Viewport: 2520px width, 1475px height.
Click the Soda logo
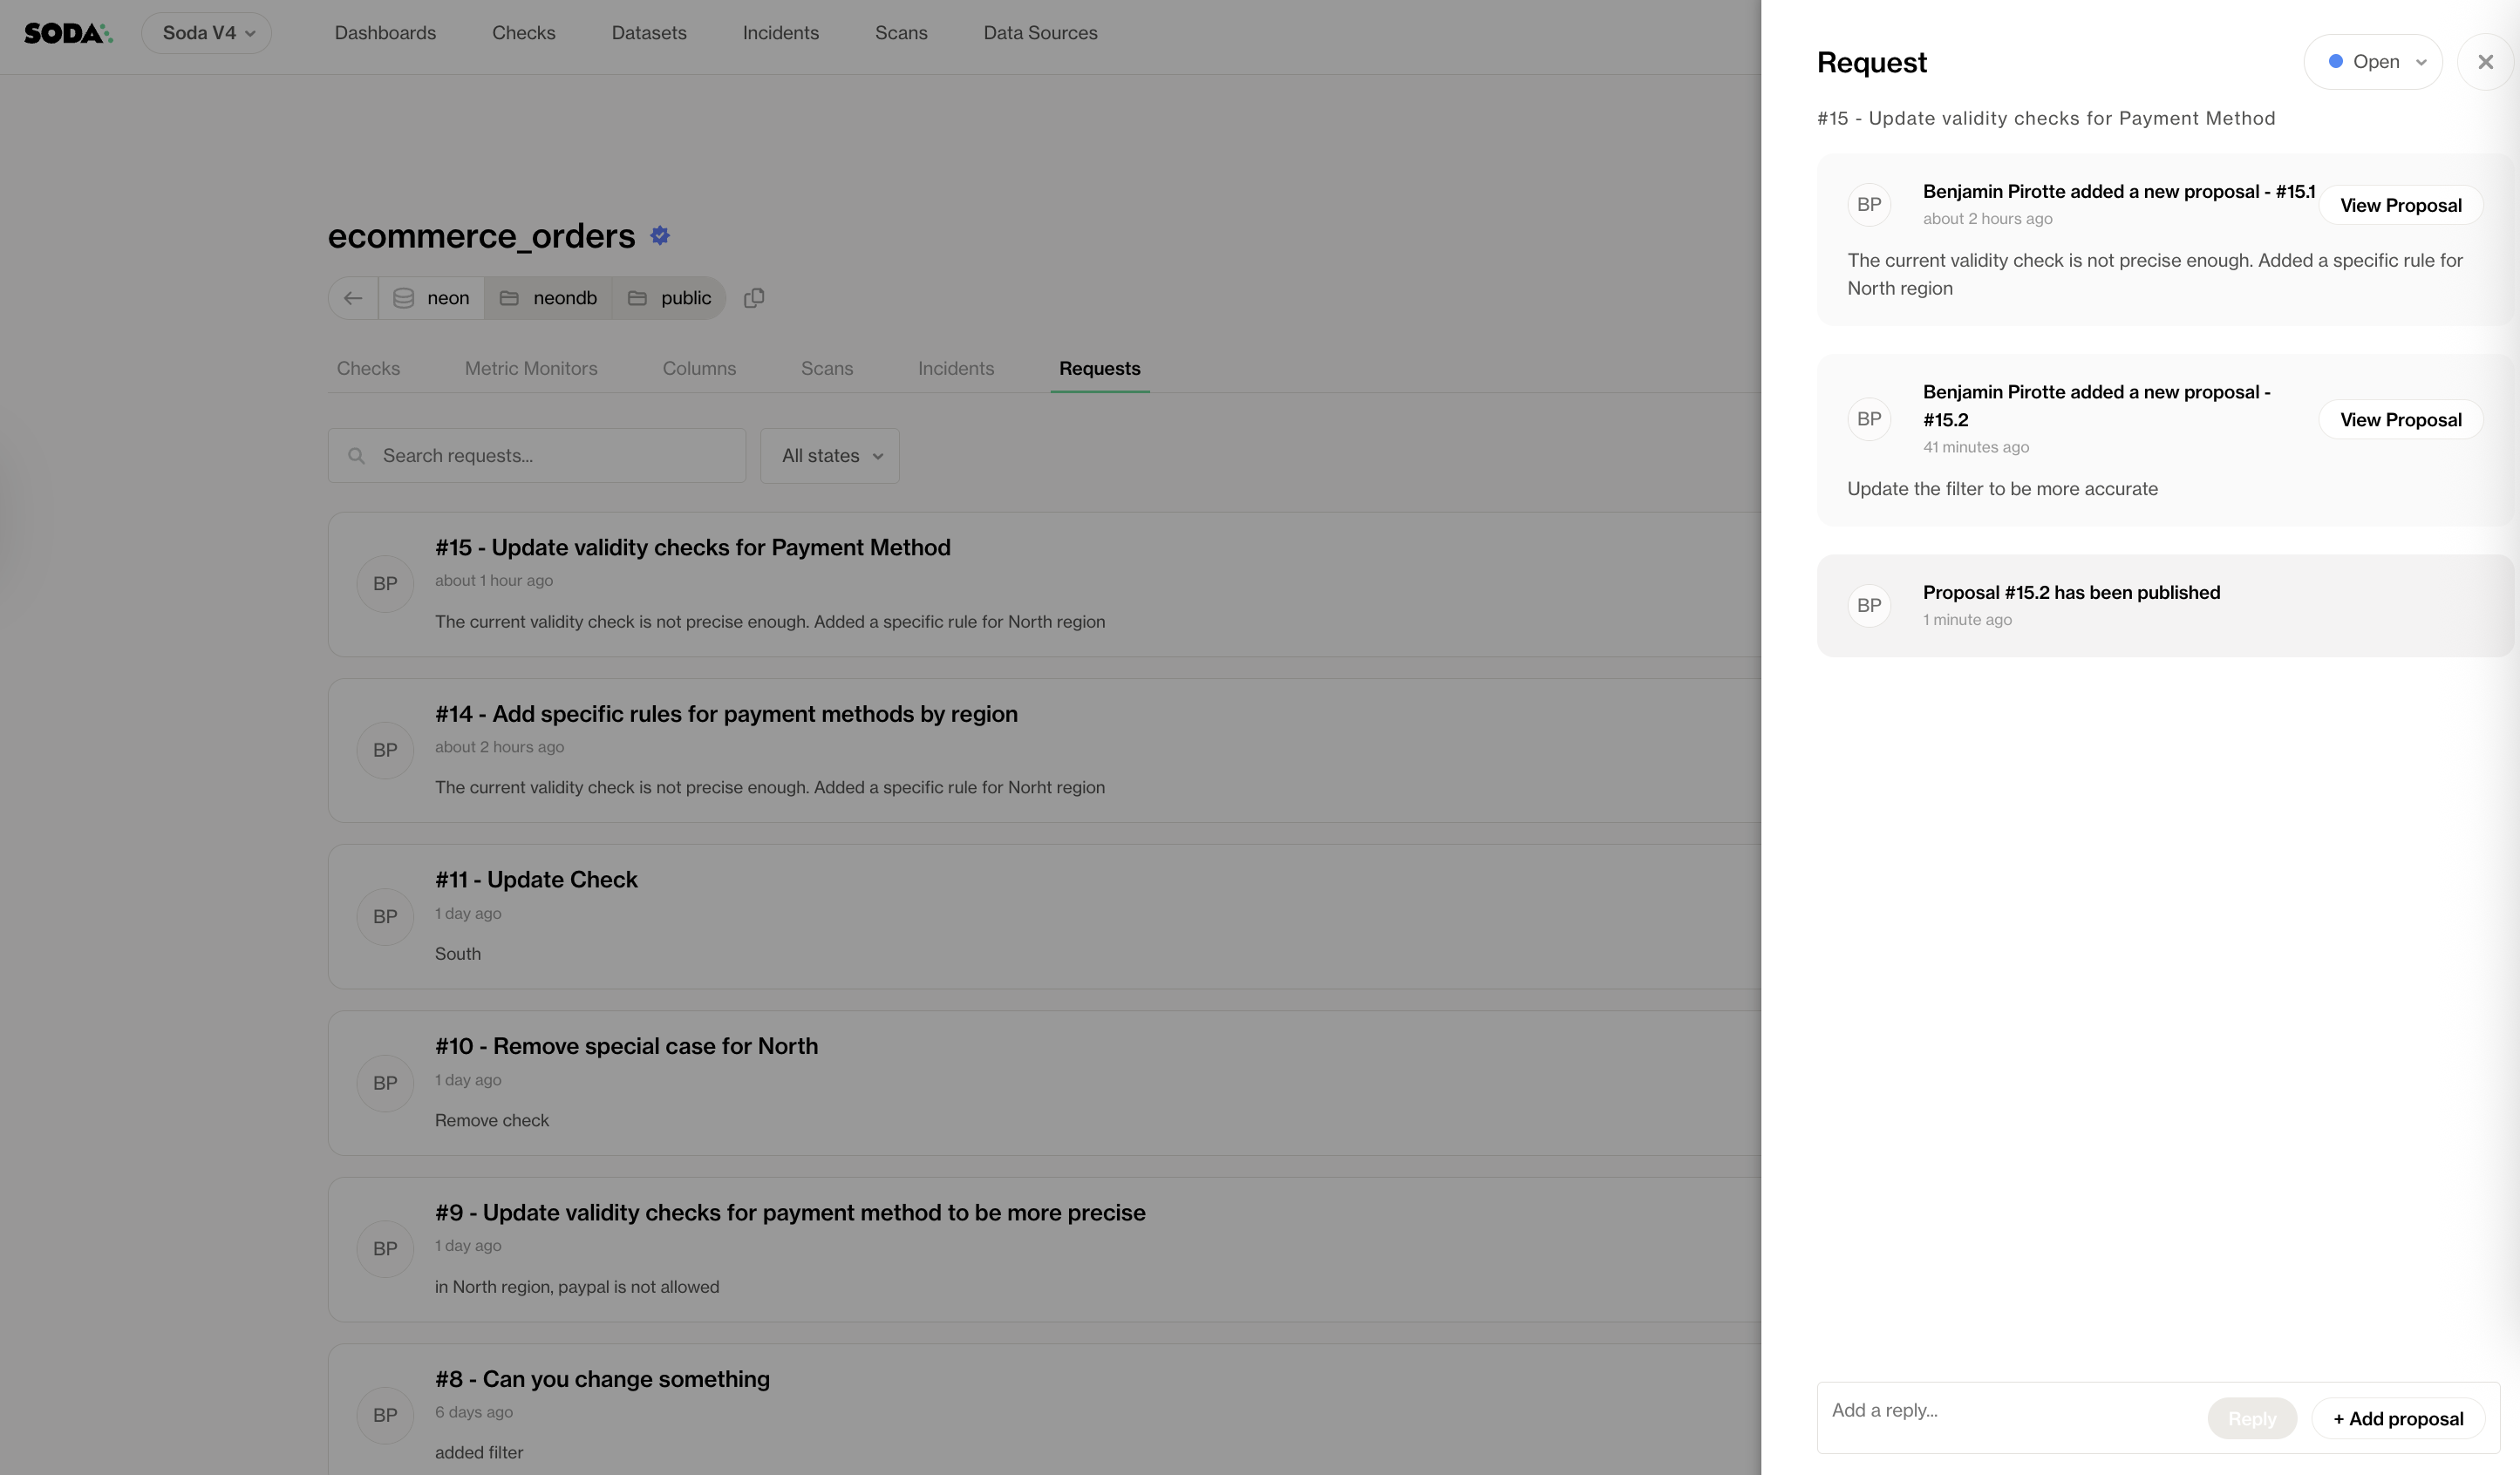pyautogui.click(x=68, y=33)
